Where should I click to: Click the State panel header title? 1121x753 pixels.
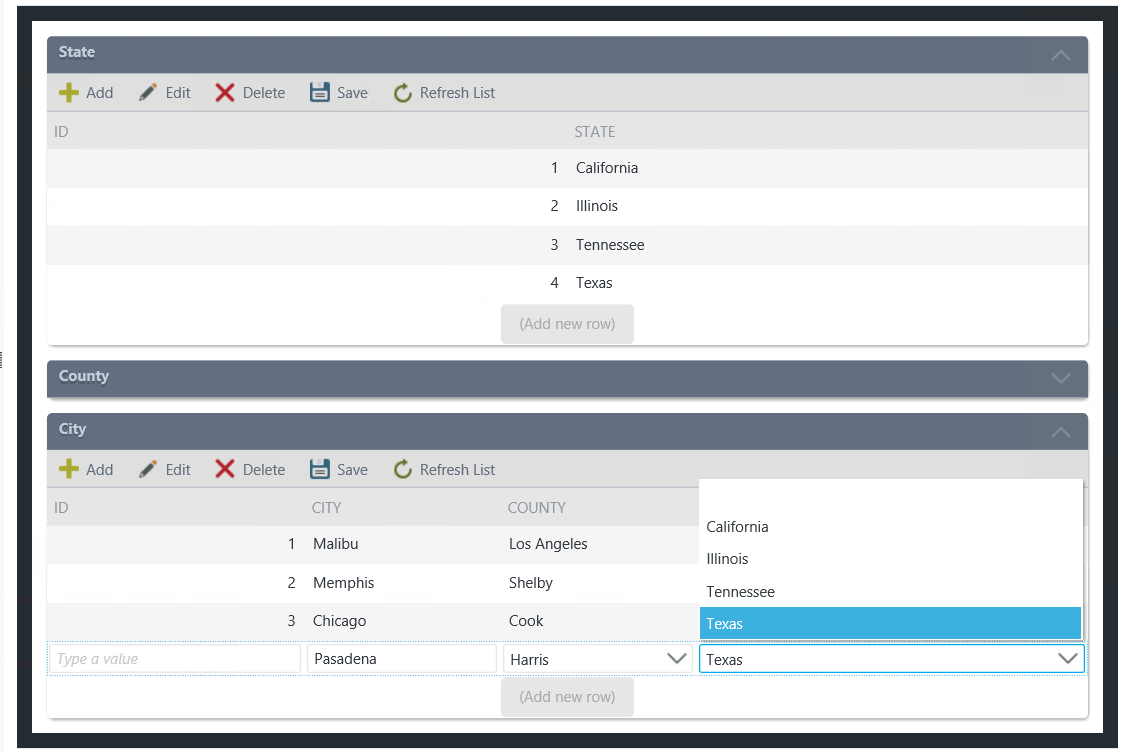[76, 52]
